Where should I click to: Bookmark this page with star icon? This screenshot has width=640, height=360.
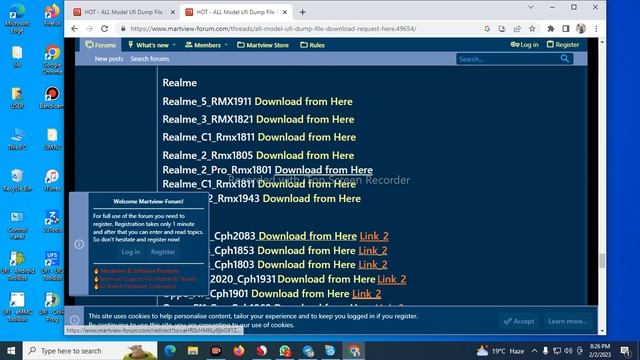click(x=532, y=29)
